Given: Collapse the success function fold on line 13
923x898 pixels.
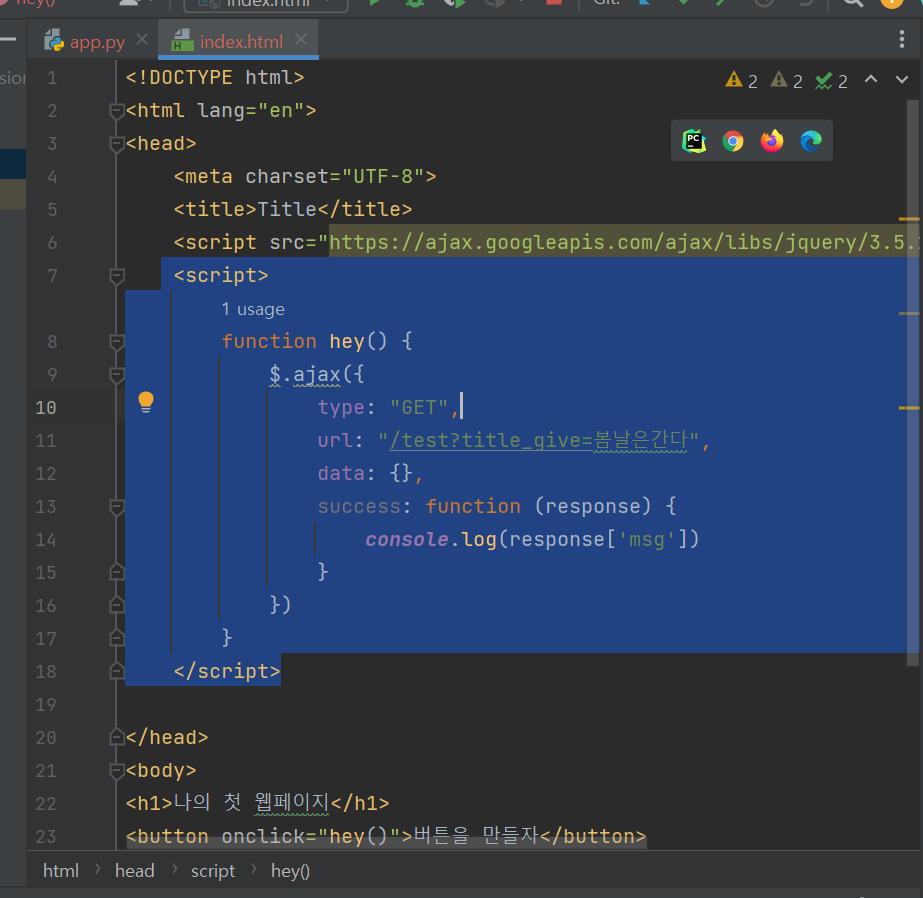Looking at the screenshot, I should point(117,506).
